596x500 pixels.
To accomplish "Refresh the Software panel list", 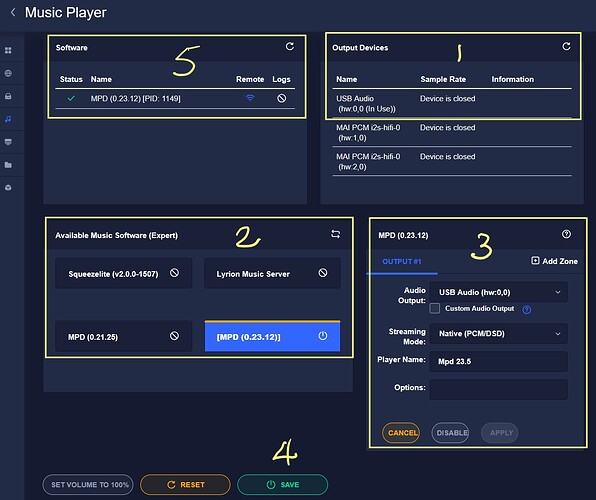I will (290, 46).
